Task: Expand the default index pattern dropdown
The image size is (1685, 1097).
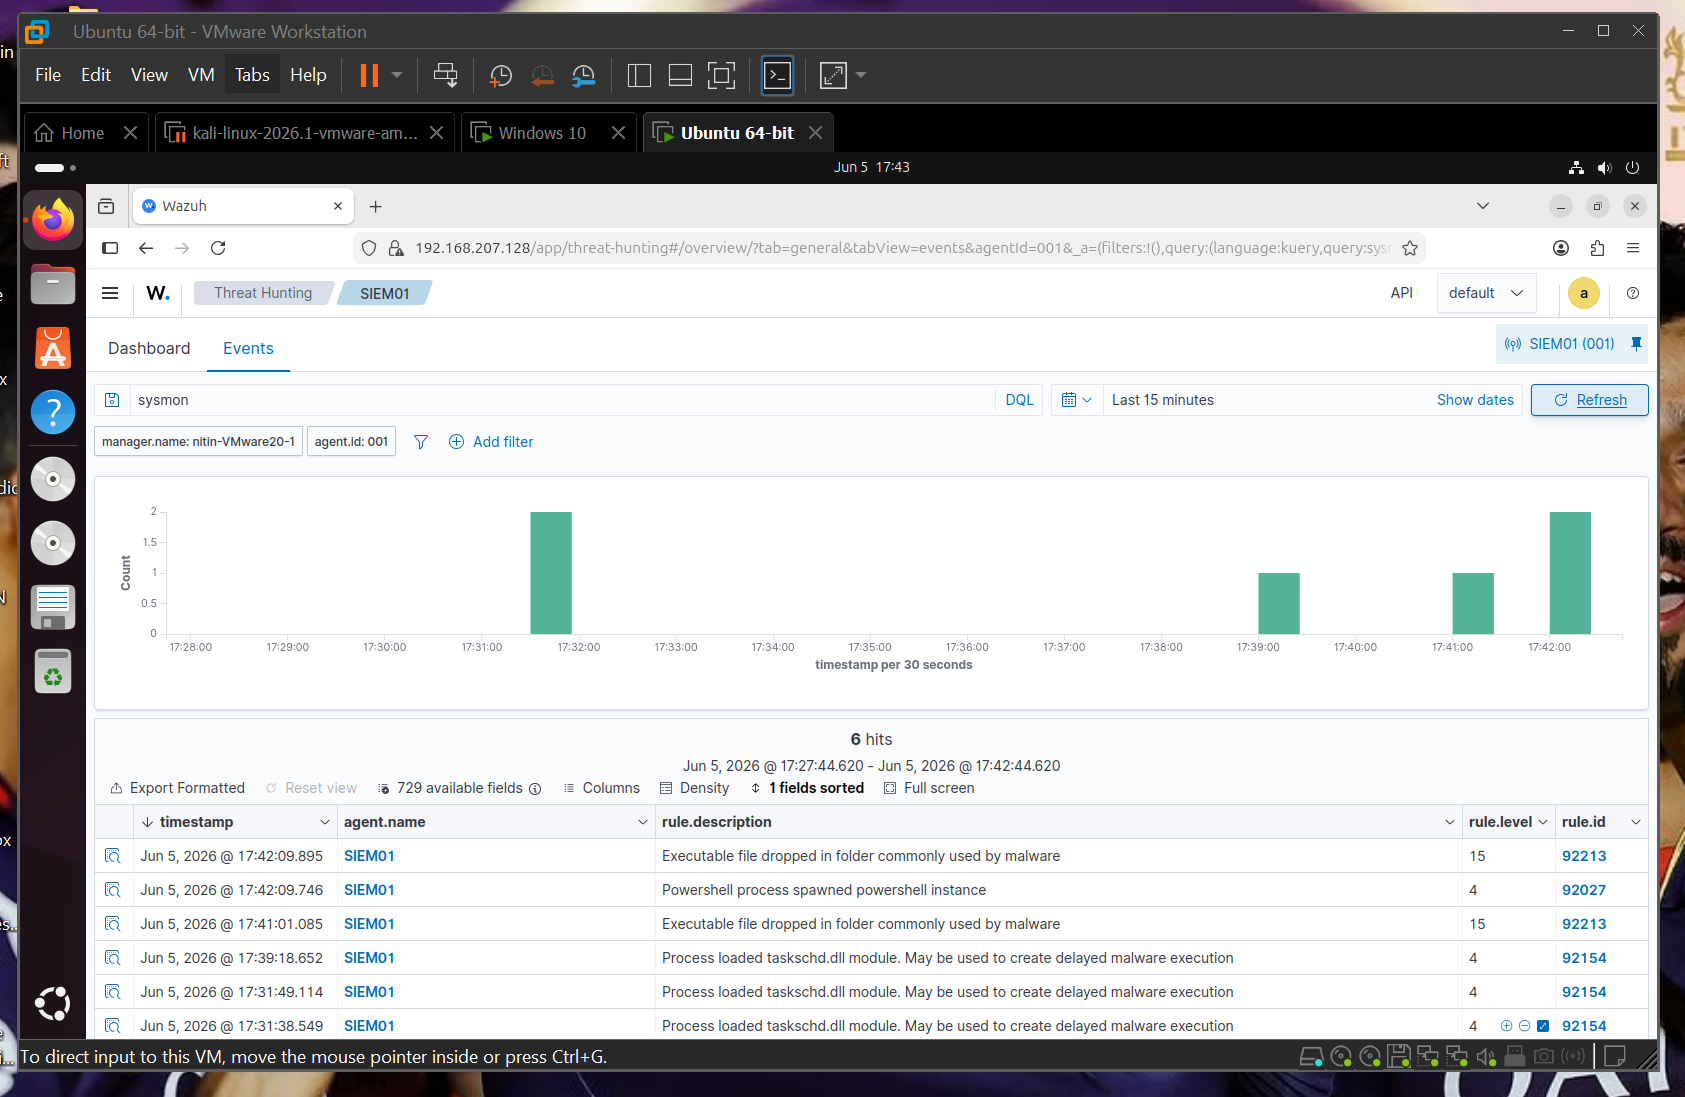Action: pyautogui.click(x=1486, y=293)
